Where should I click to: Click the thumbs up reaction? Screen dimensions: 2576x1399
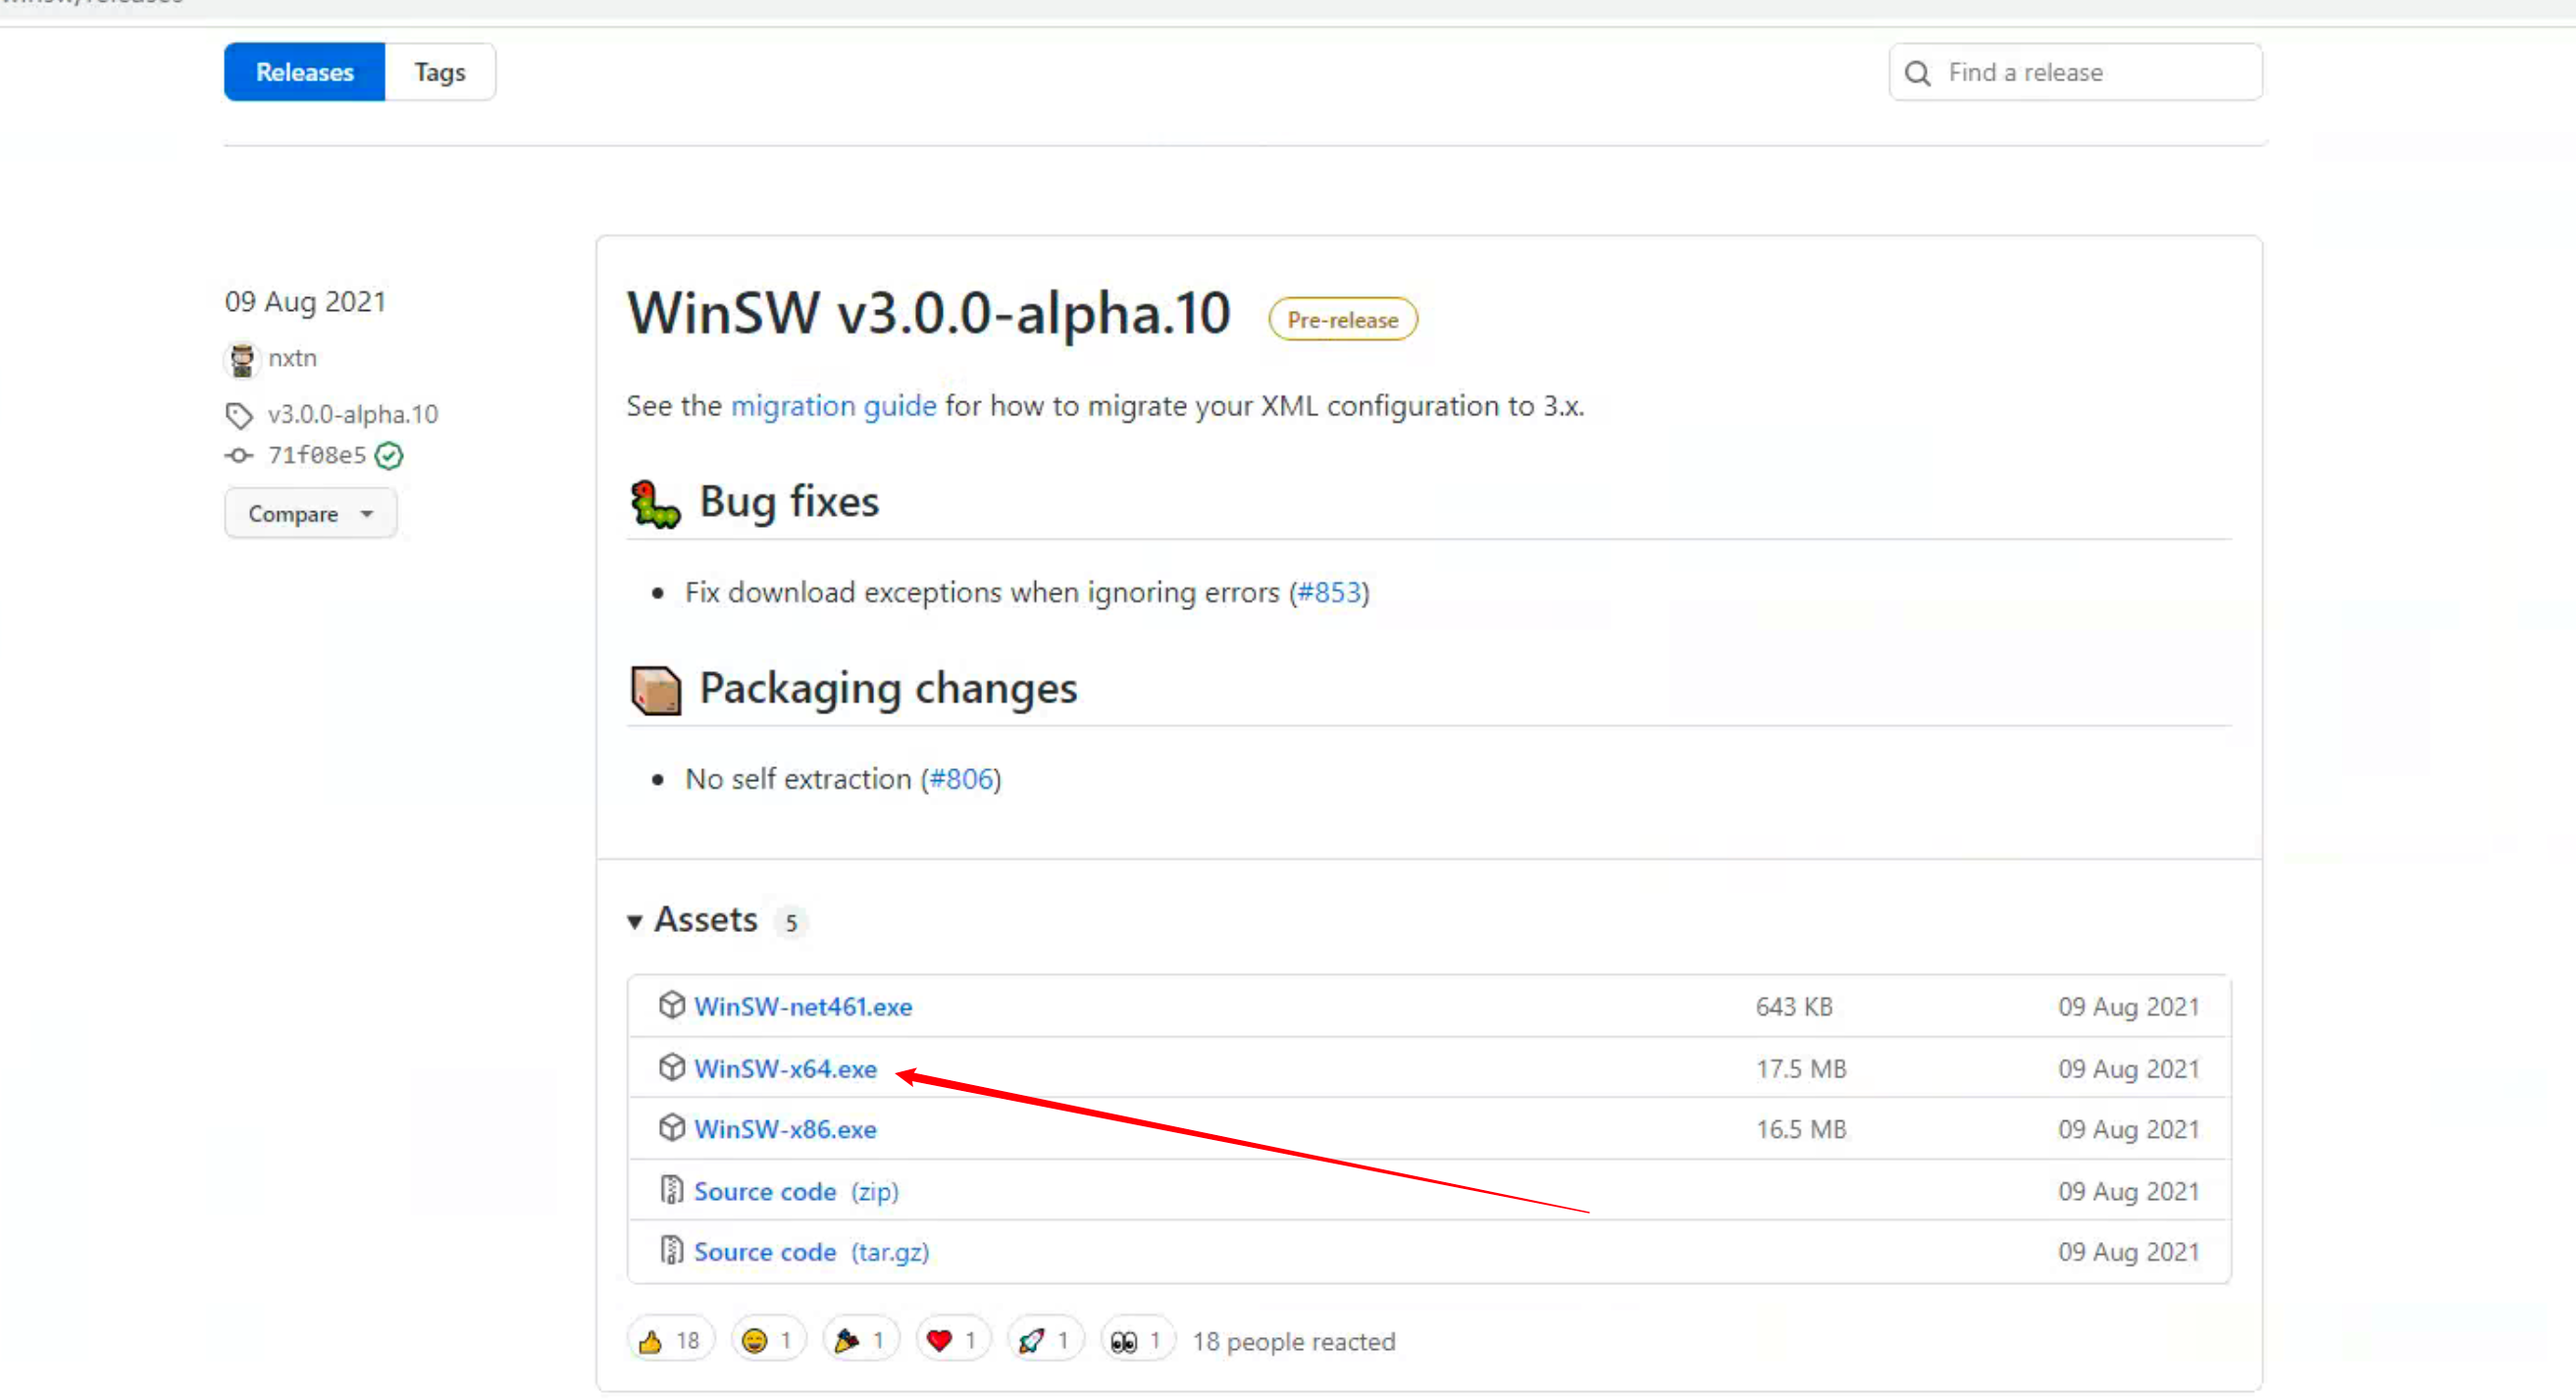pyautogui.click(x=669, y=1340)
